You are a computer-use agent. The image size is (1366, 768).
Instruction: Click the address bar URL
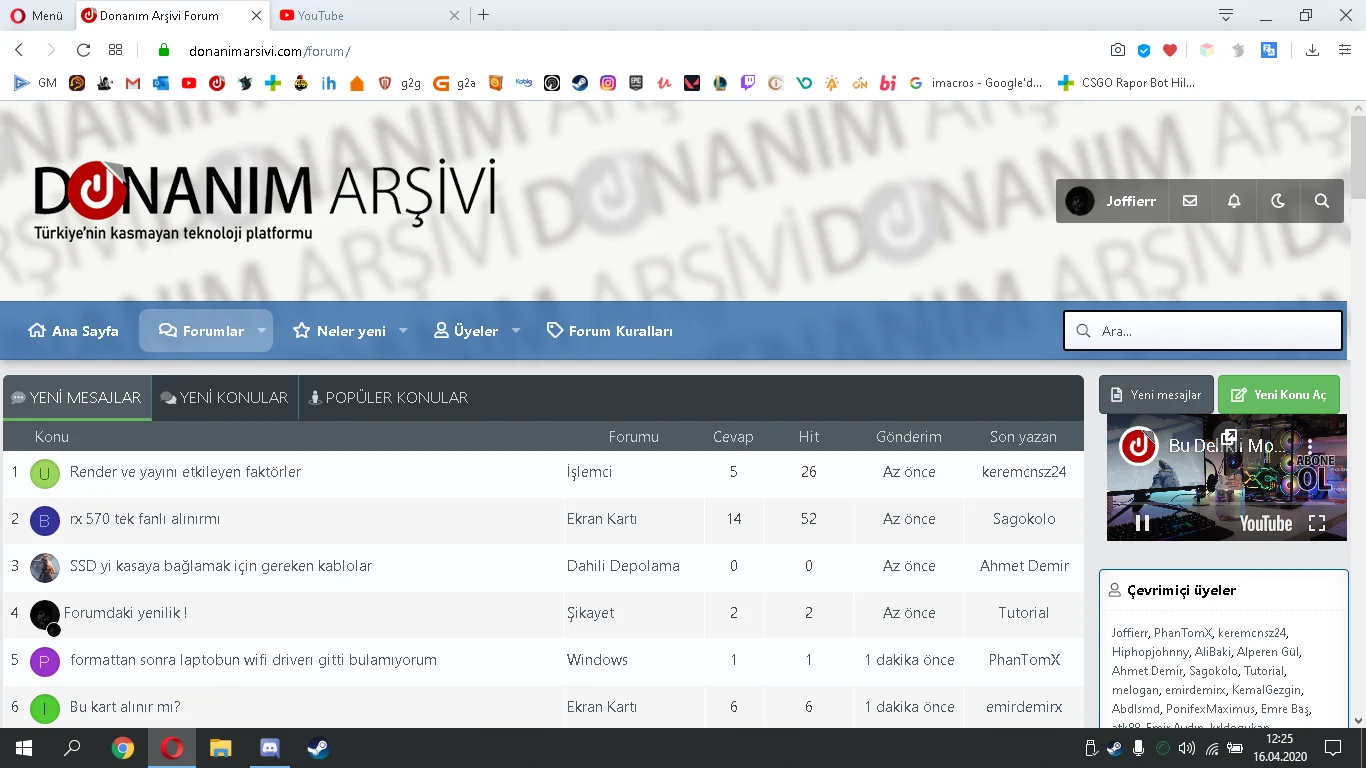click(x=270, y=51)
